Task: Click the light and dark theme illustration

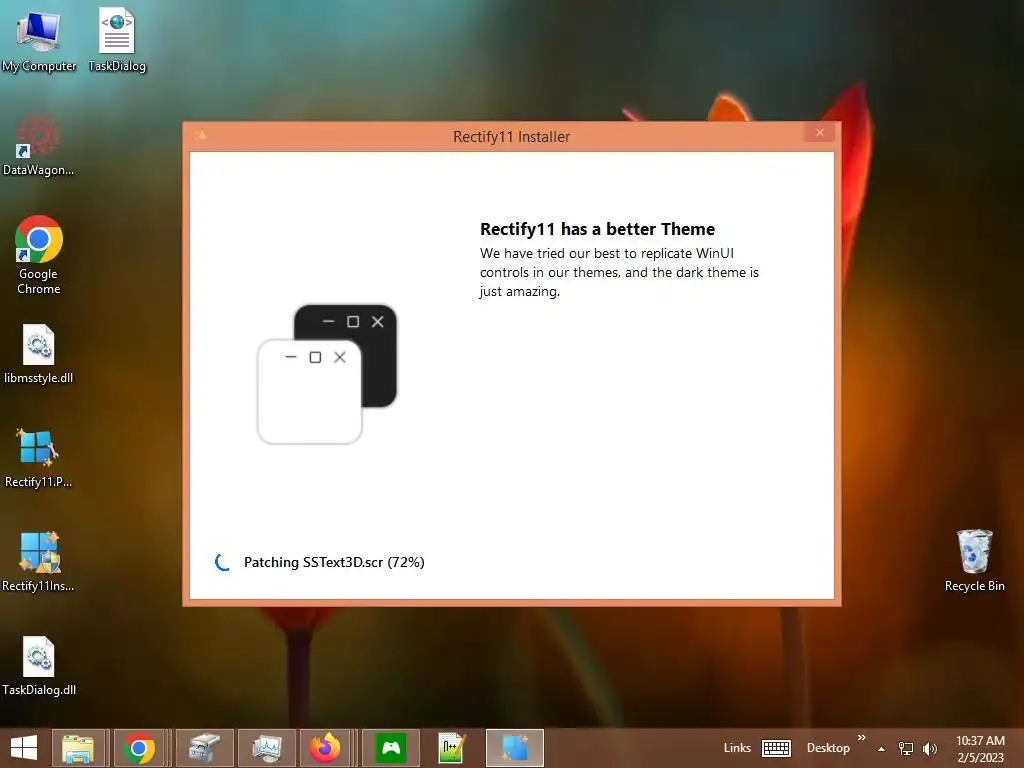Action: point(327,374)
